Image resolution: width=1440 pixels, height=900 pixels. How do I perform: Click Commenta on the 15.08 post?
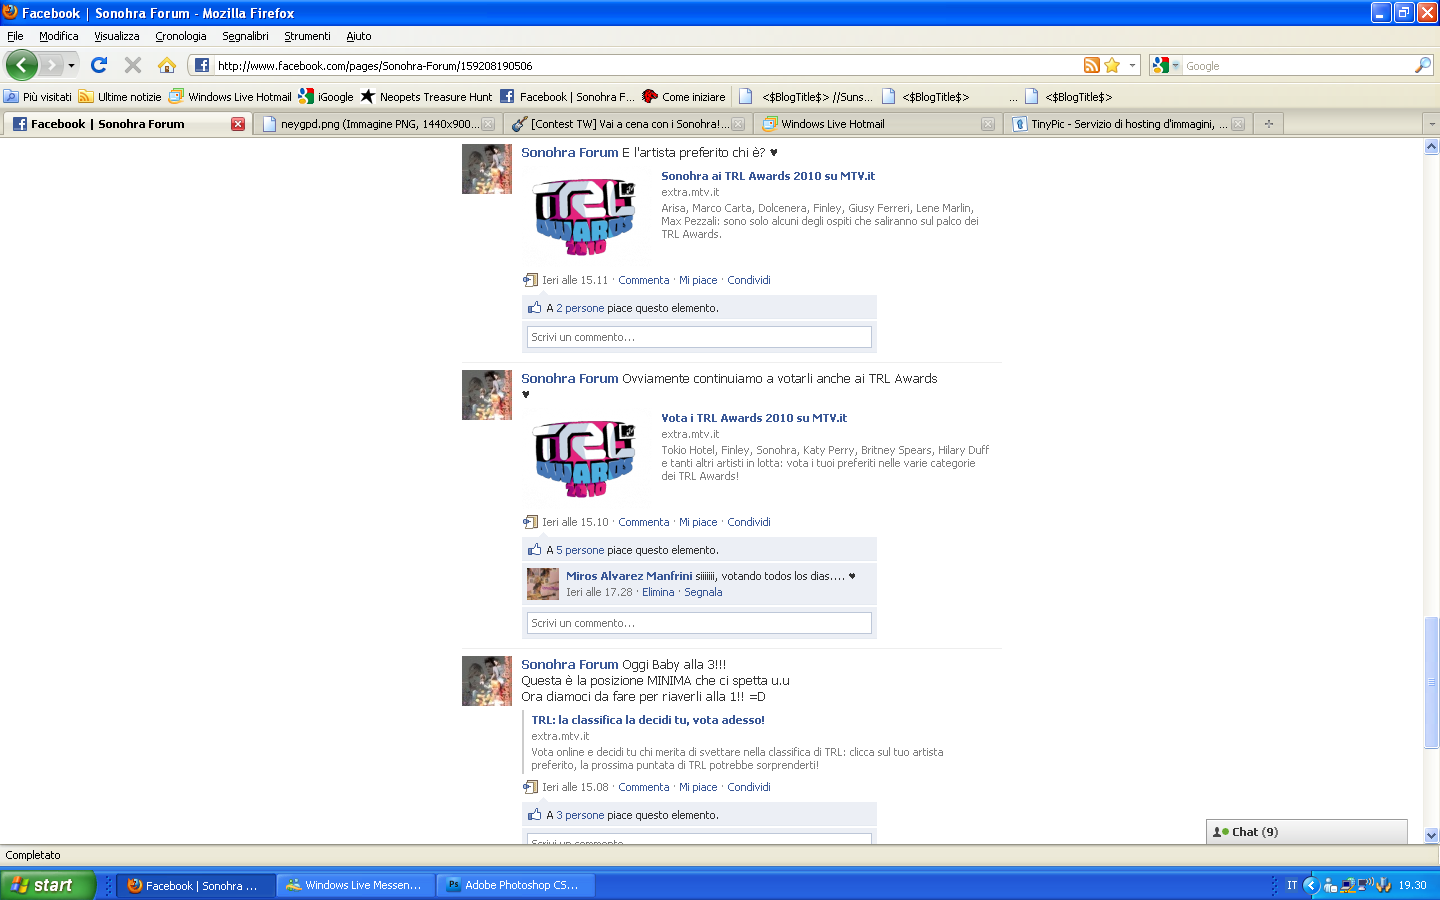tap(644, 787)
